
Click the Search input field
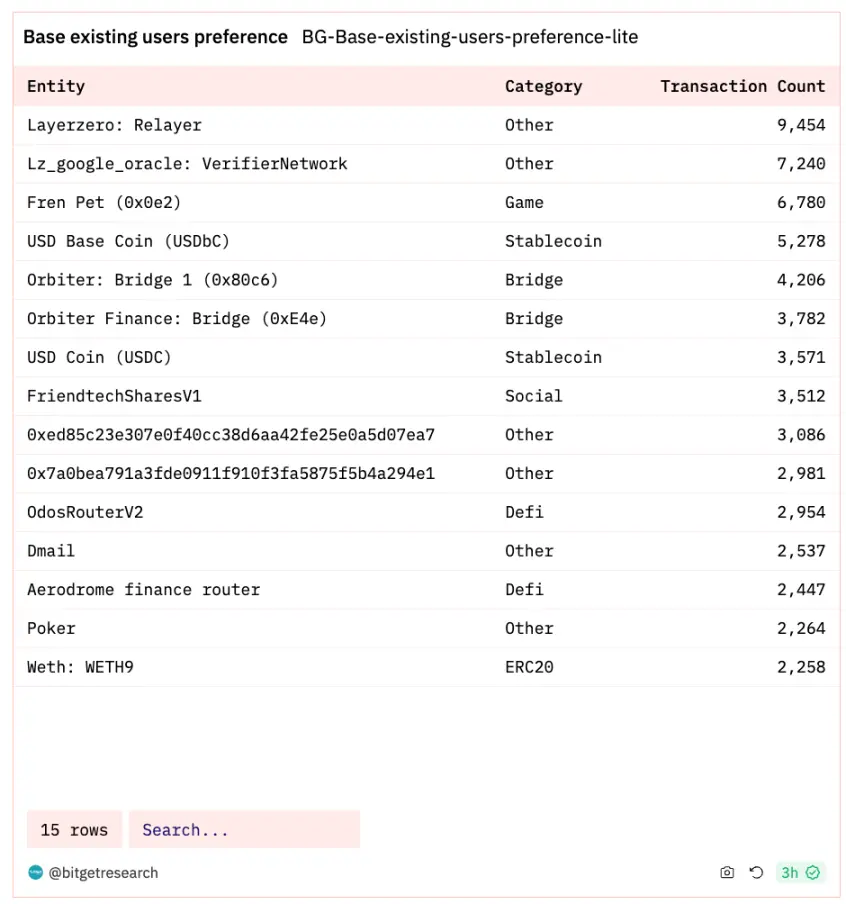tap(245, 830)
